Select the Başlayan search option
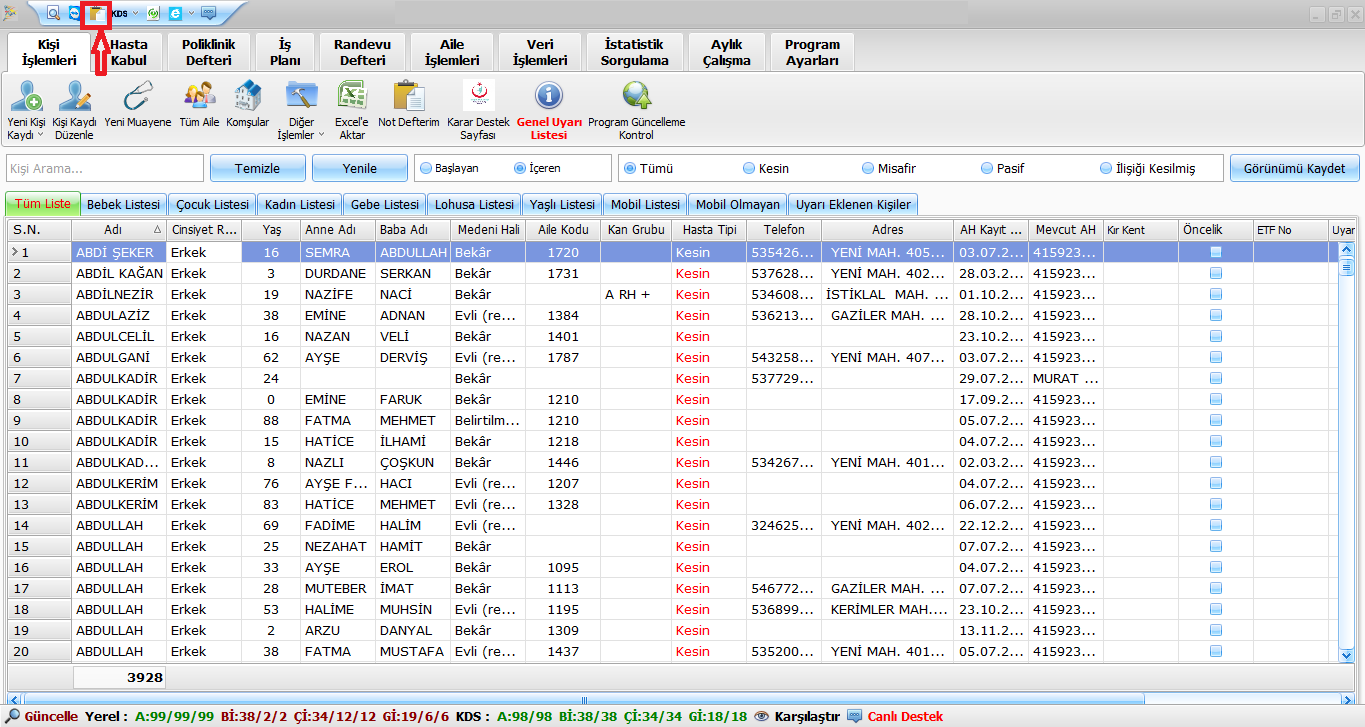Screen dimensions: 1365x727 click(x=425, y=168)
